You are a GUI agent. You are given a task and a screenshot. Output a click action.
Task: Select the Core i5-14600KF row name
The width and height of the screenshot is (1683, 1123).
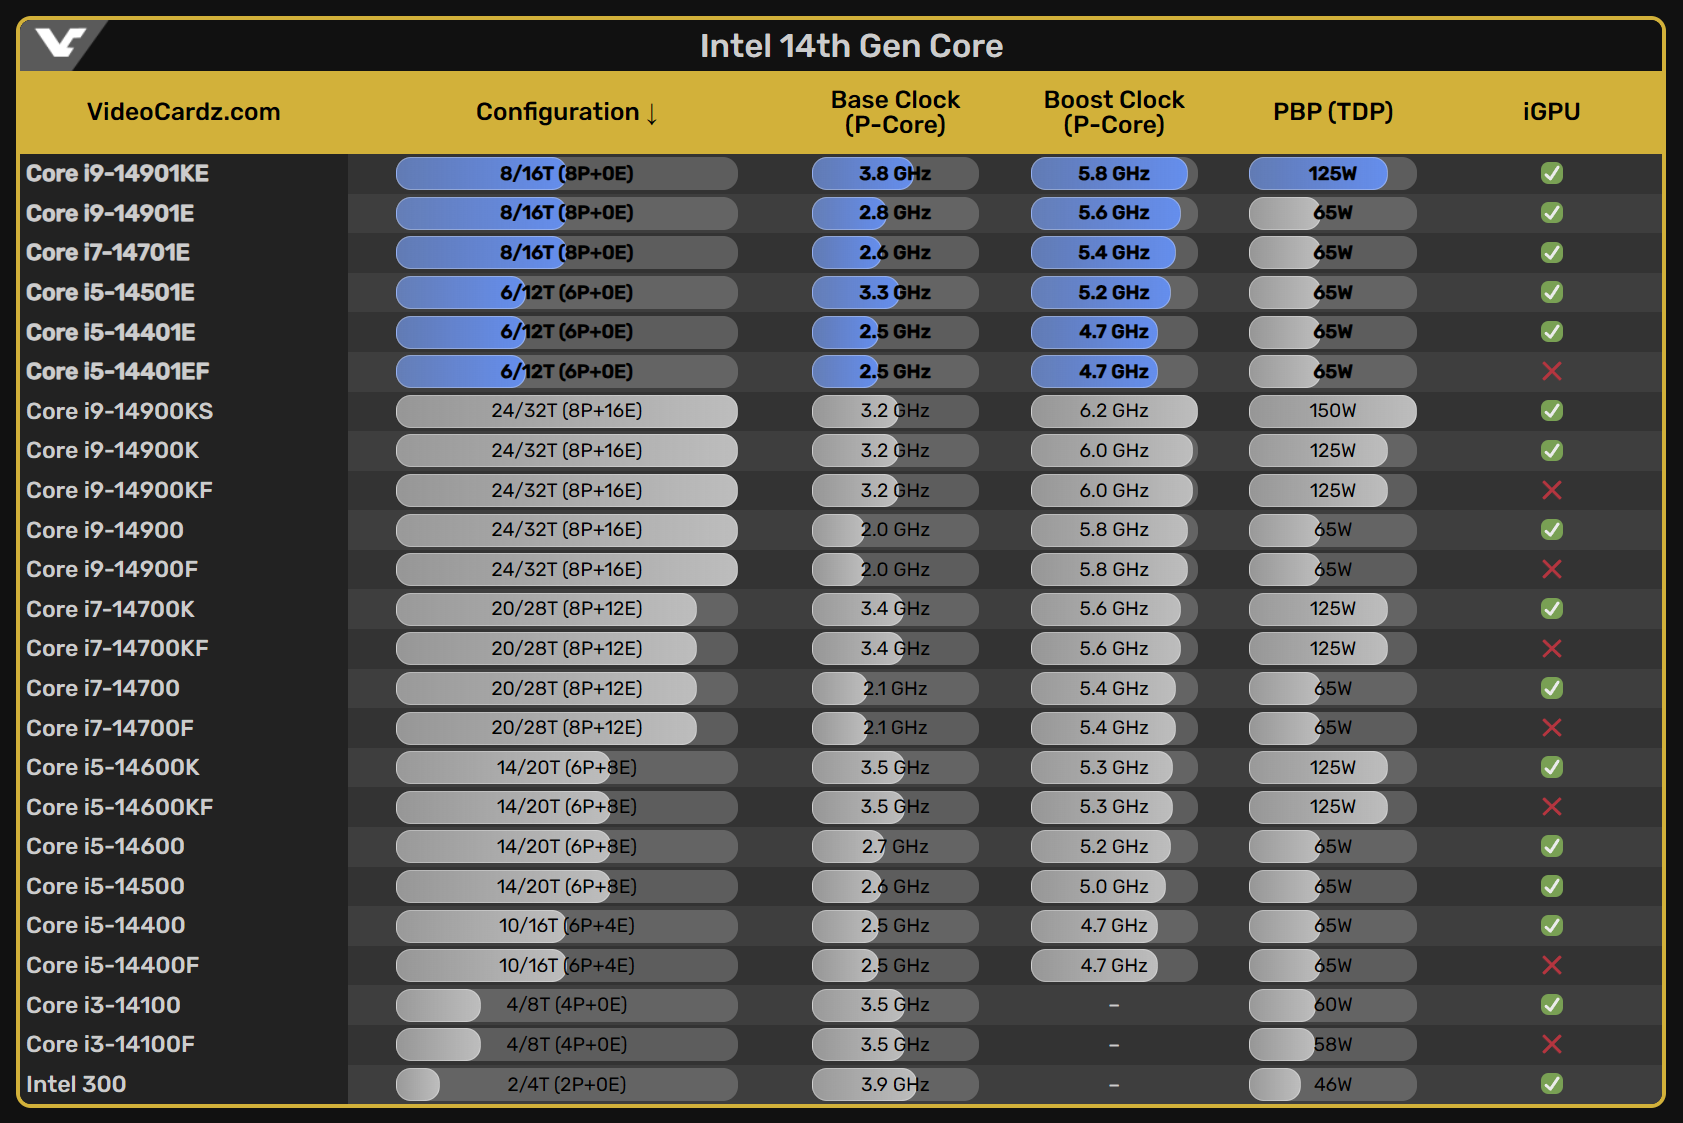pos(120,807)
